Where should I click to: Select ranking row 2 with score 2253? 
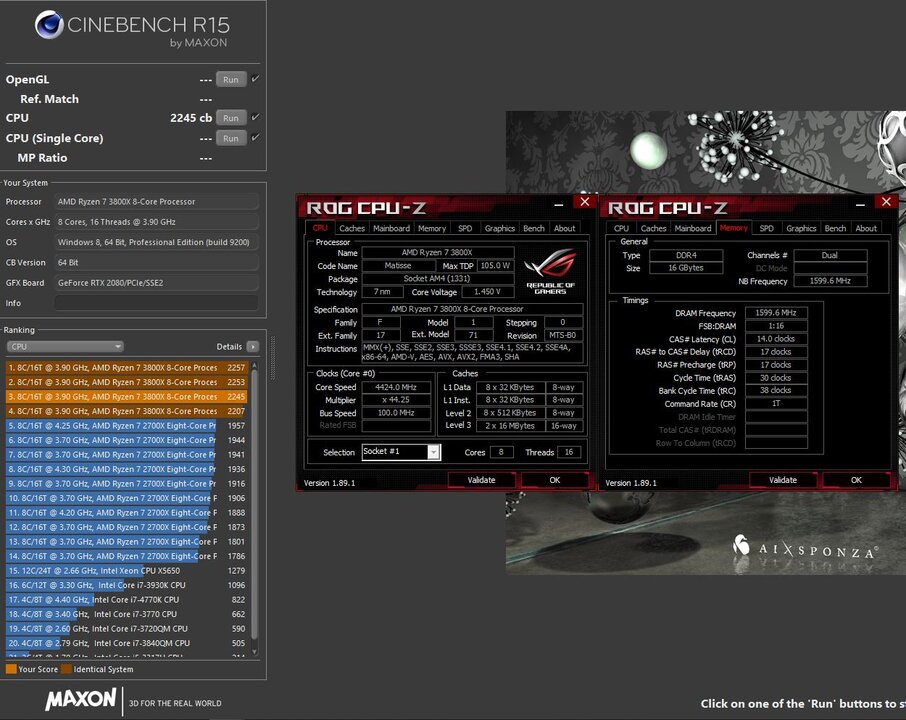pyautogui.click(x=127, y=382)
